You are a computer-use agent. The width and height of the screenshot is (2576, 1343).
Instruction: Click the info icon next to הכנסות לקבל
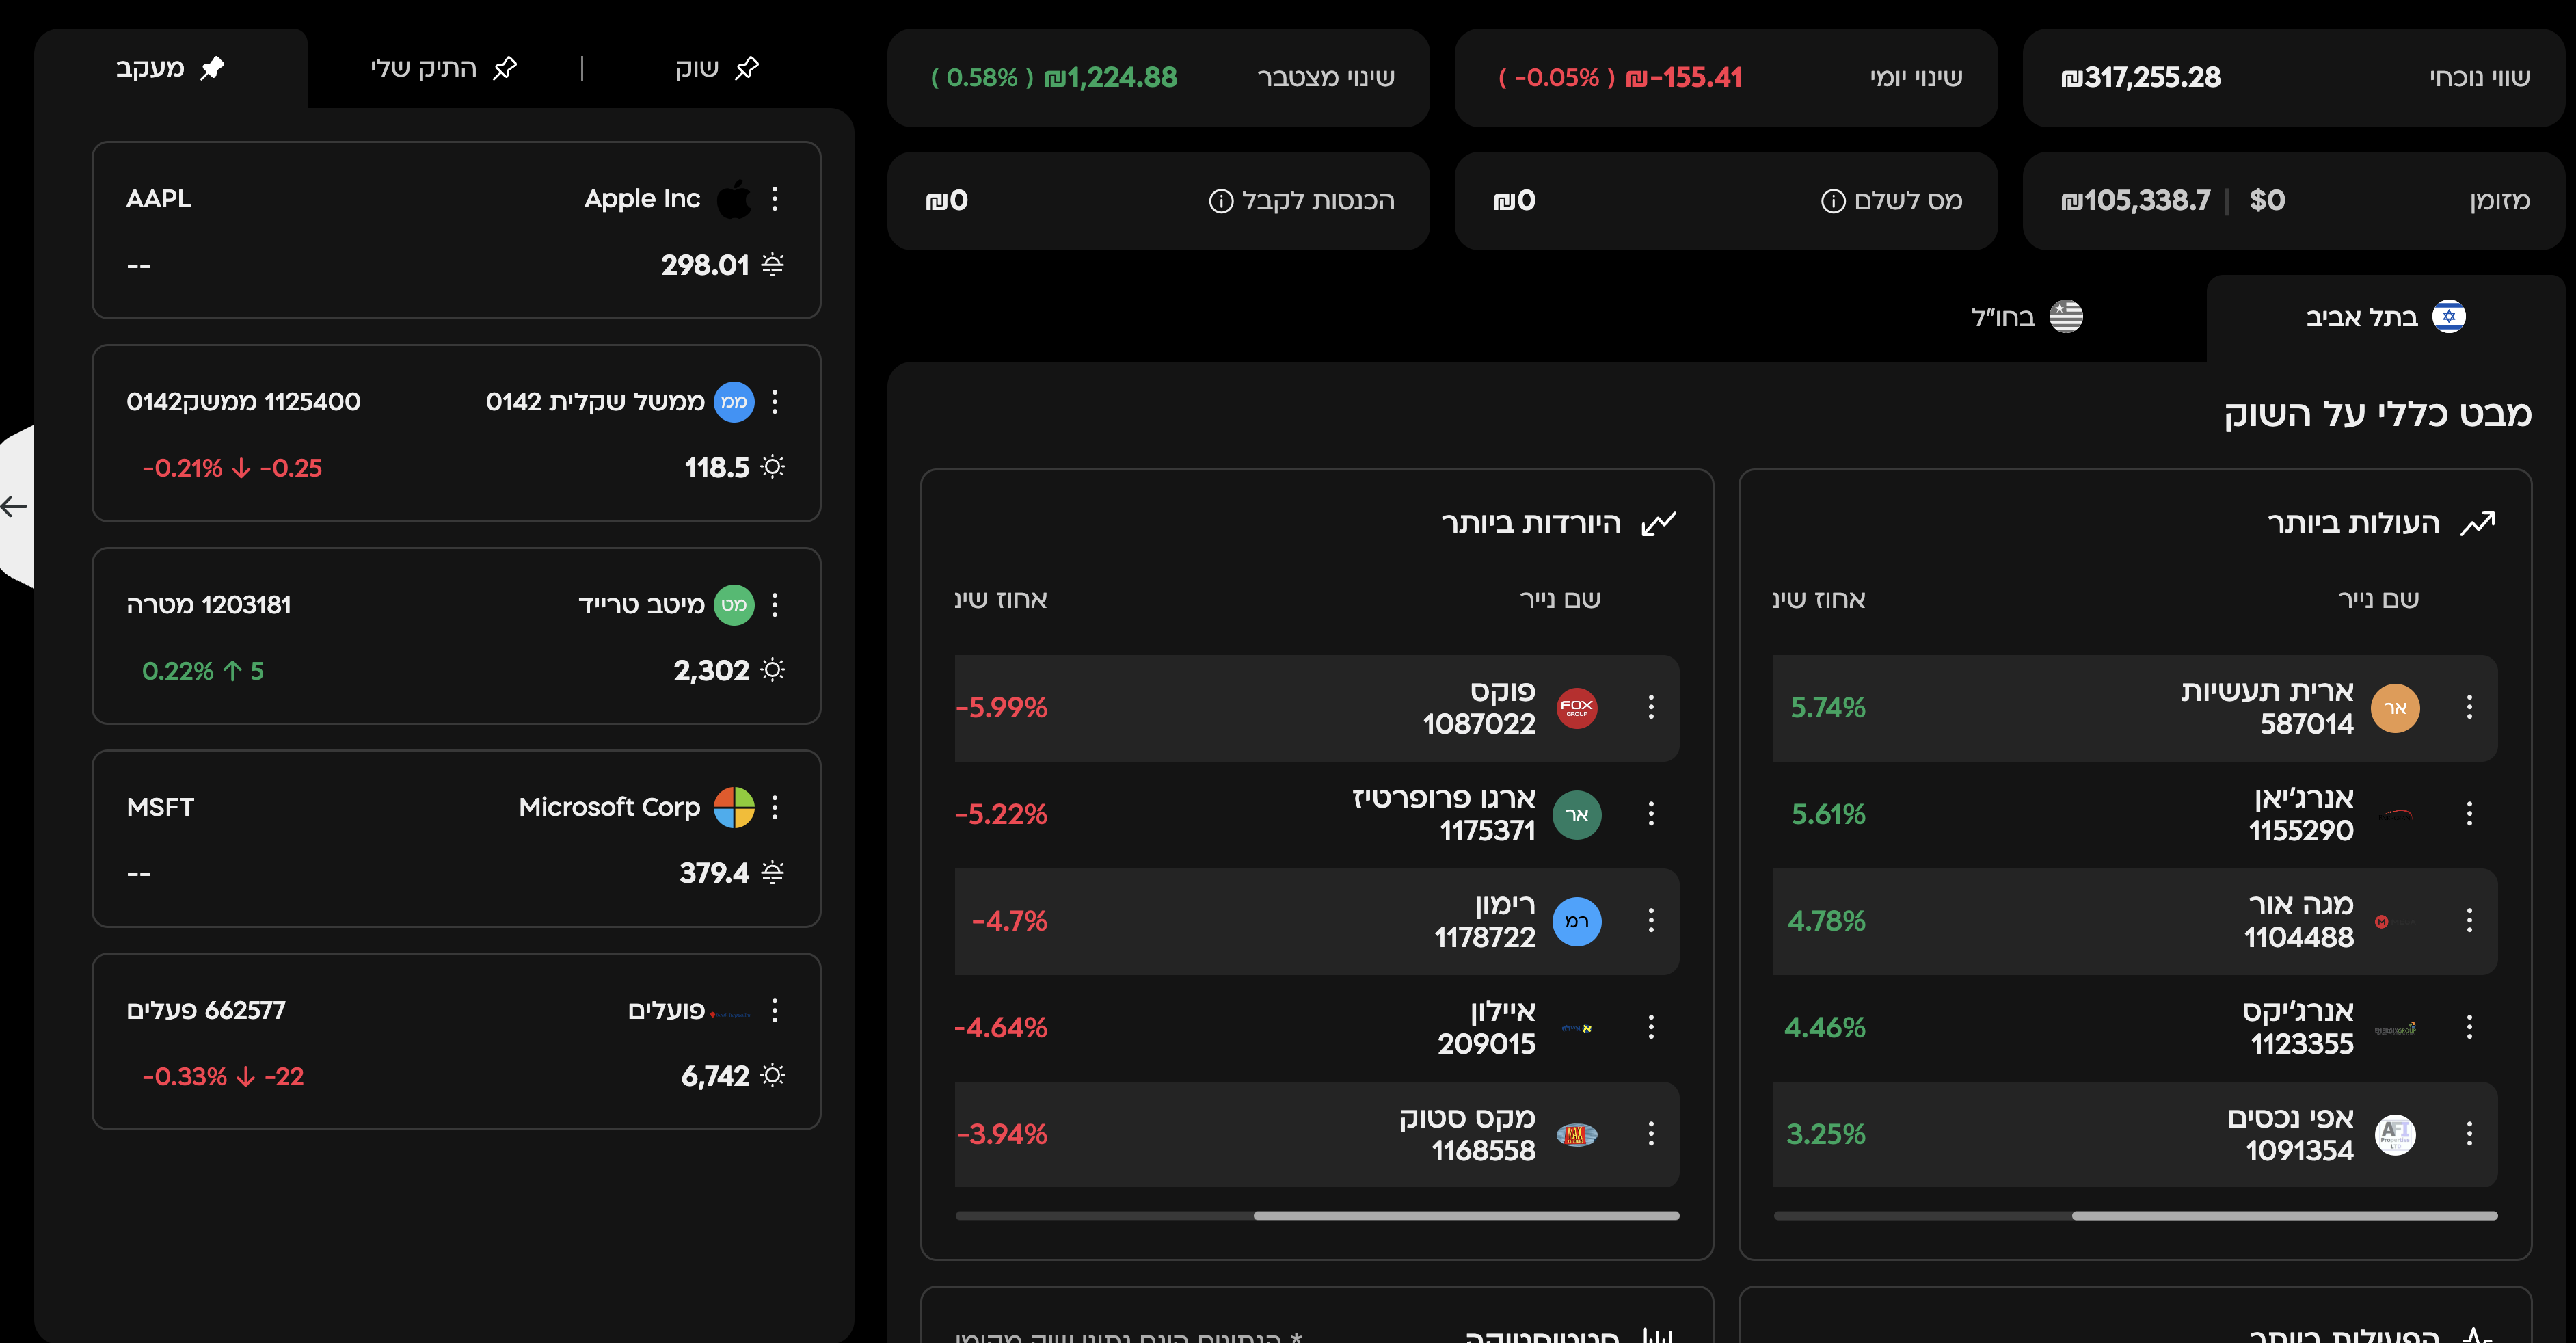point(1221,201)
